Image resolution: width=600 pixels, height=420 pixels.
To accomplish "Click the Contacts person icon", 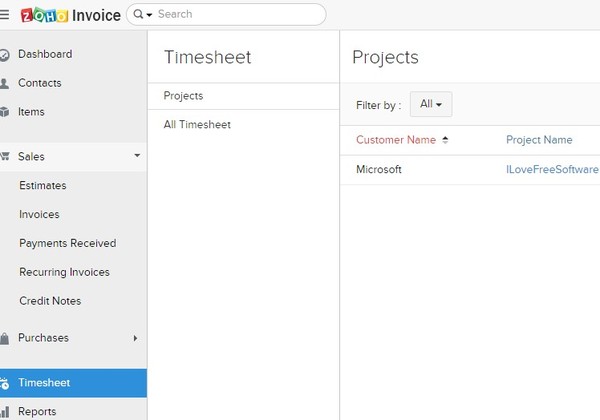I will coord(5,83).
